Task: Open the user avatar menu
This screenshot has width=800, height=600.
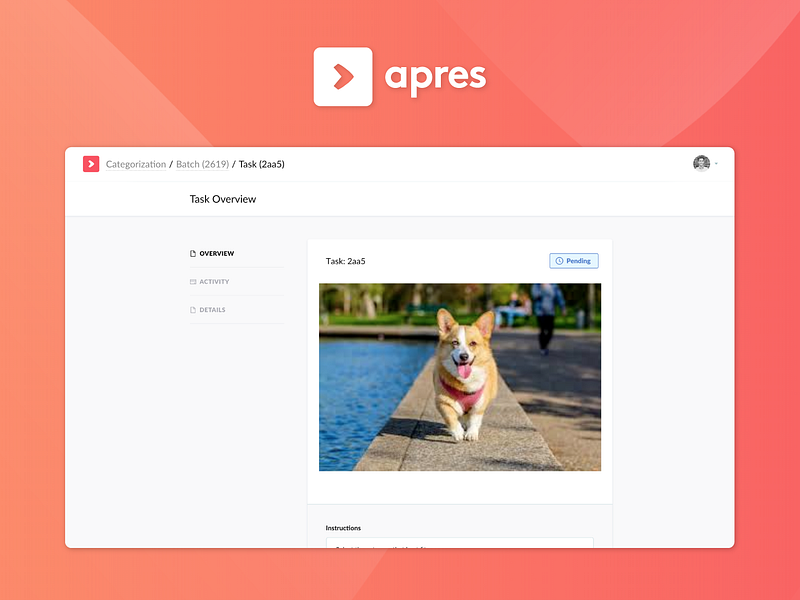Action: (x=702, y=163)
